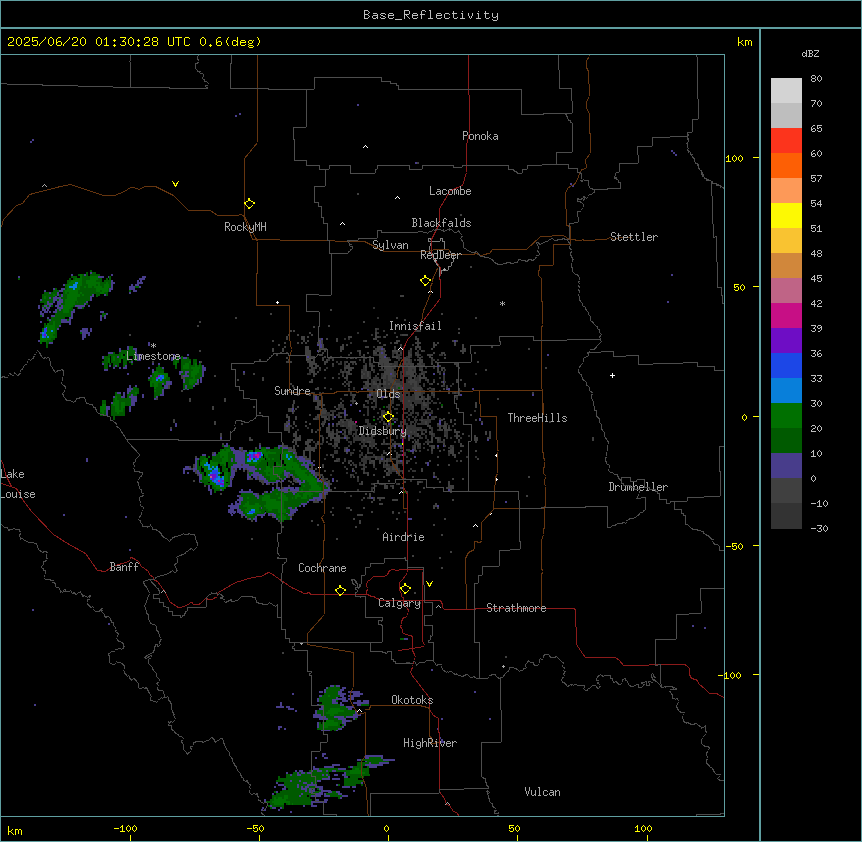Click the timestamp 2025/06/20 01:30:28 UTC
Screen dimensions: 862x842
(99, 42)
